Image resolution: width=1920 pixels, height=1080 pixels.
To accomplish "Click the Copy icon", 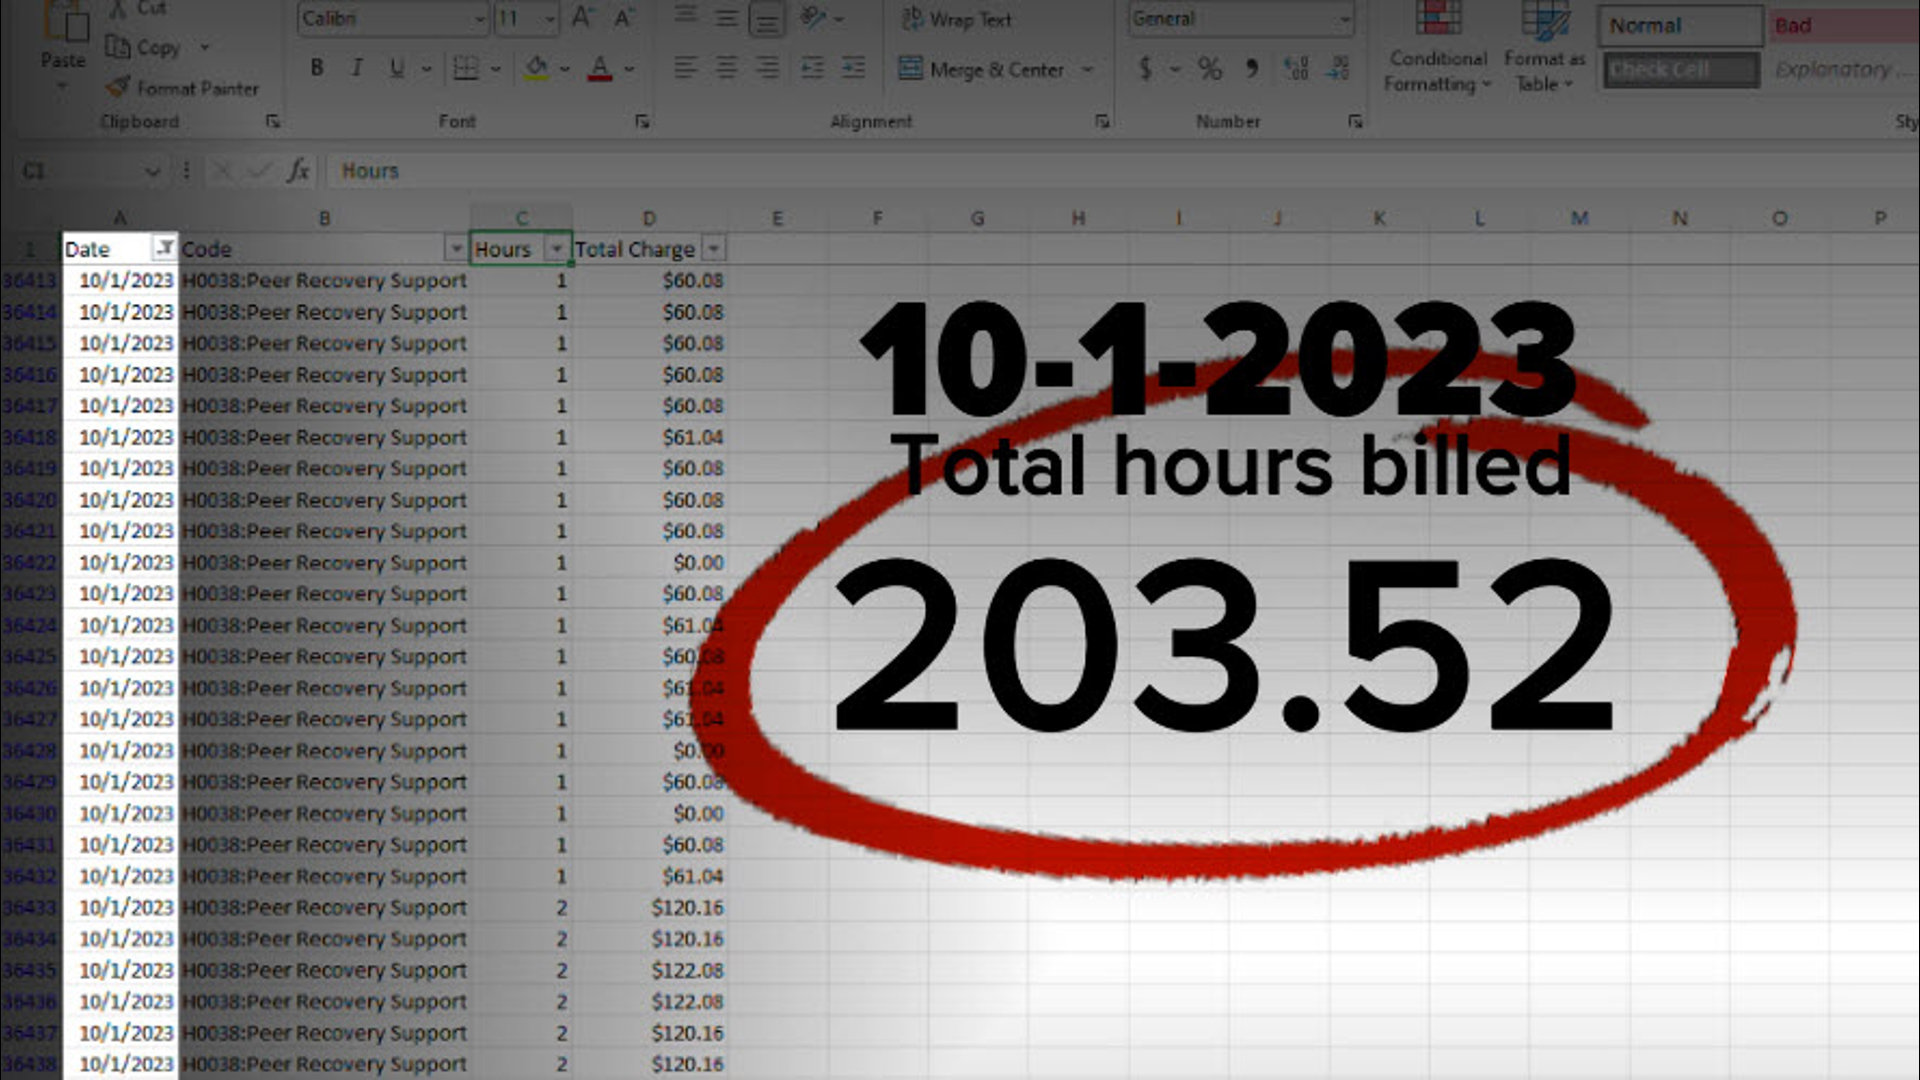I will (x=119, y=47).
